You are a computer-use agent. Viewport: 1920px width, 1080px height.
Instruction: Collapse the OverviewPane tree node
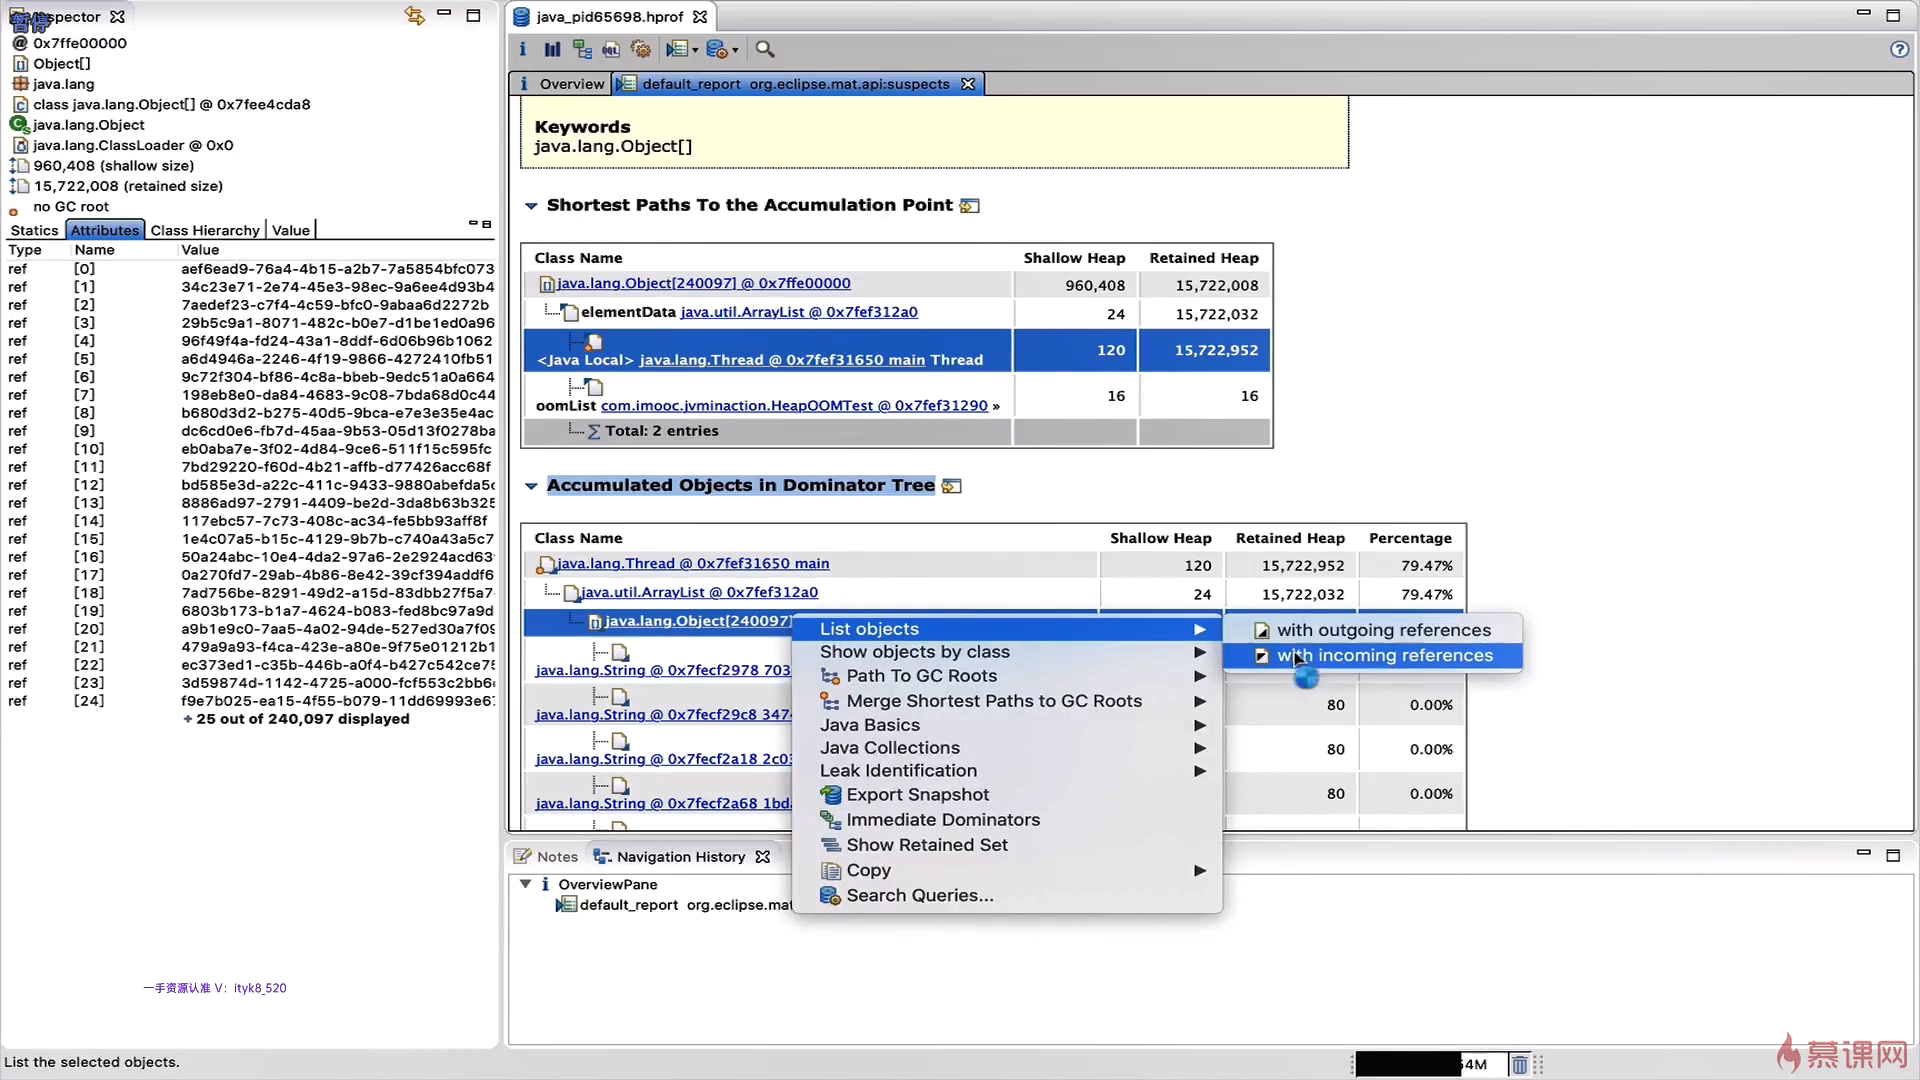pos(525,884)
